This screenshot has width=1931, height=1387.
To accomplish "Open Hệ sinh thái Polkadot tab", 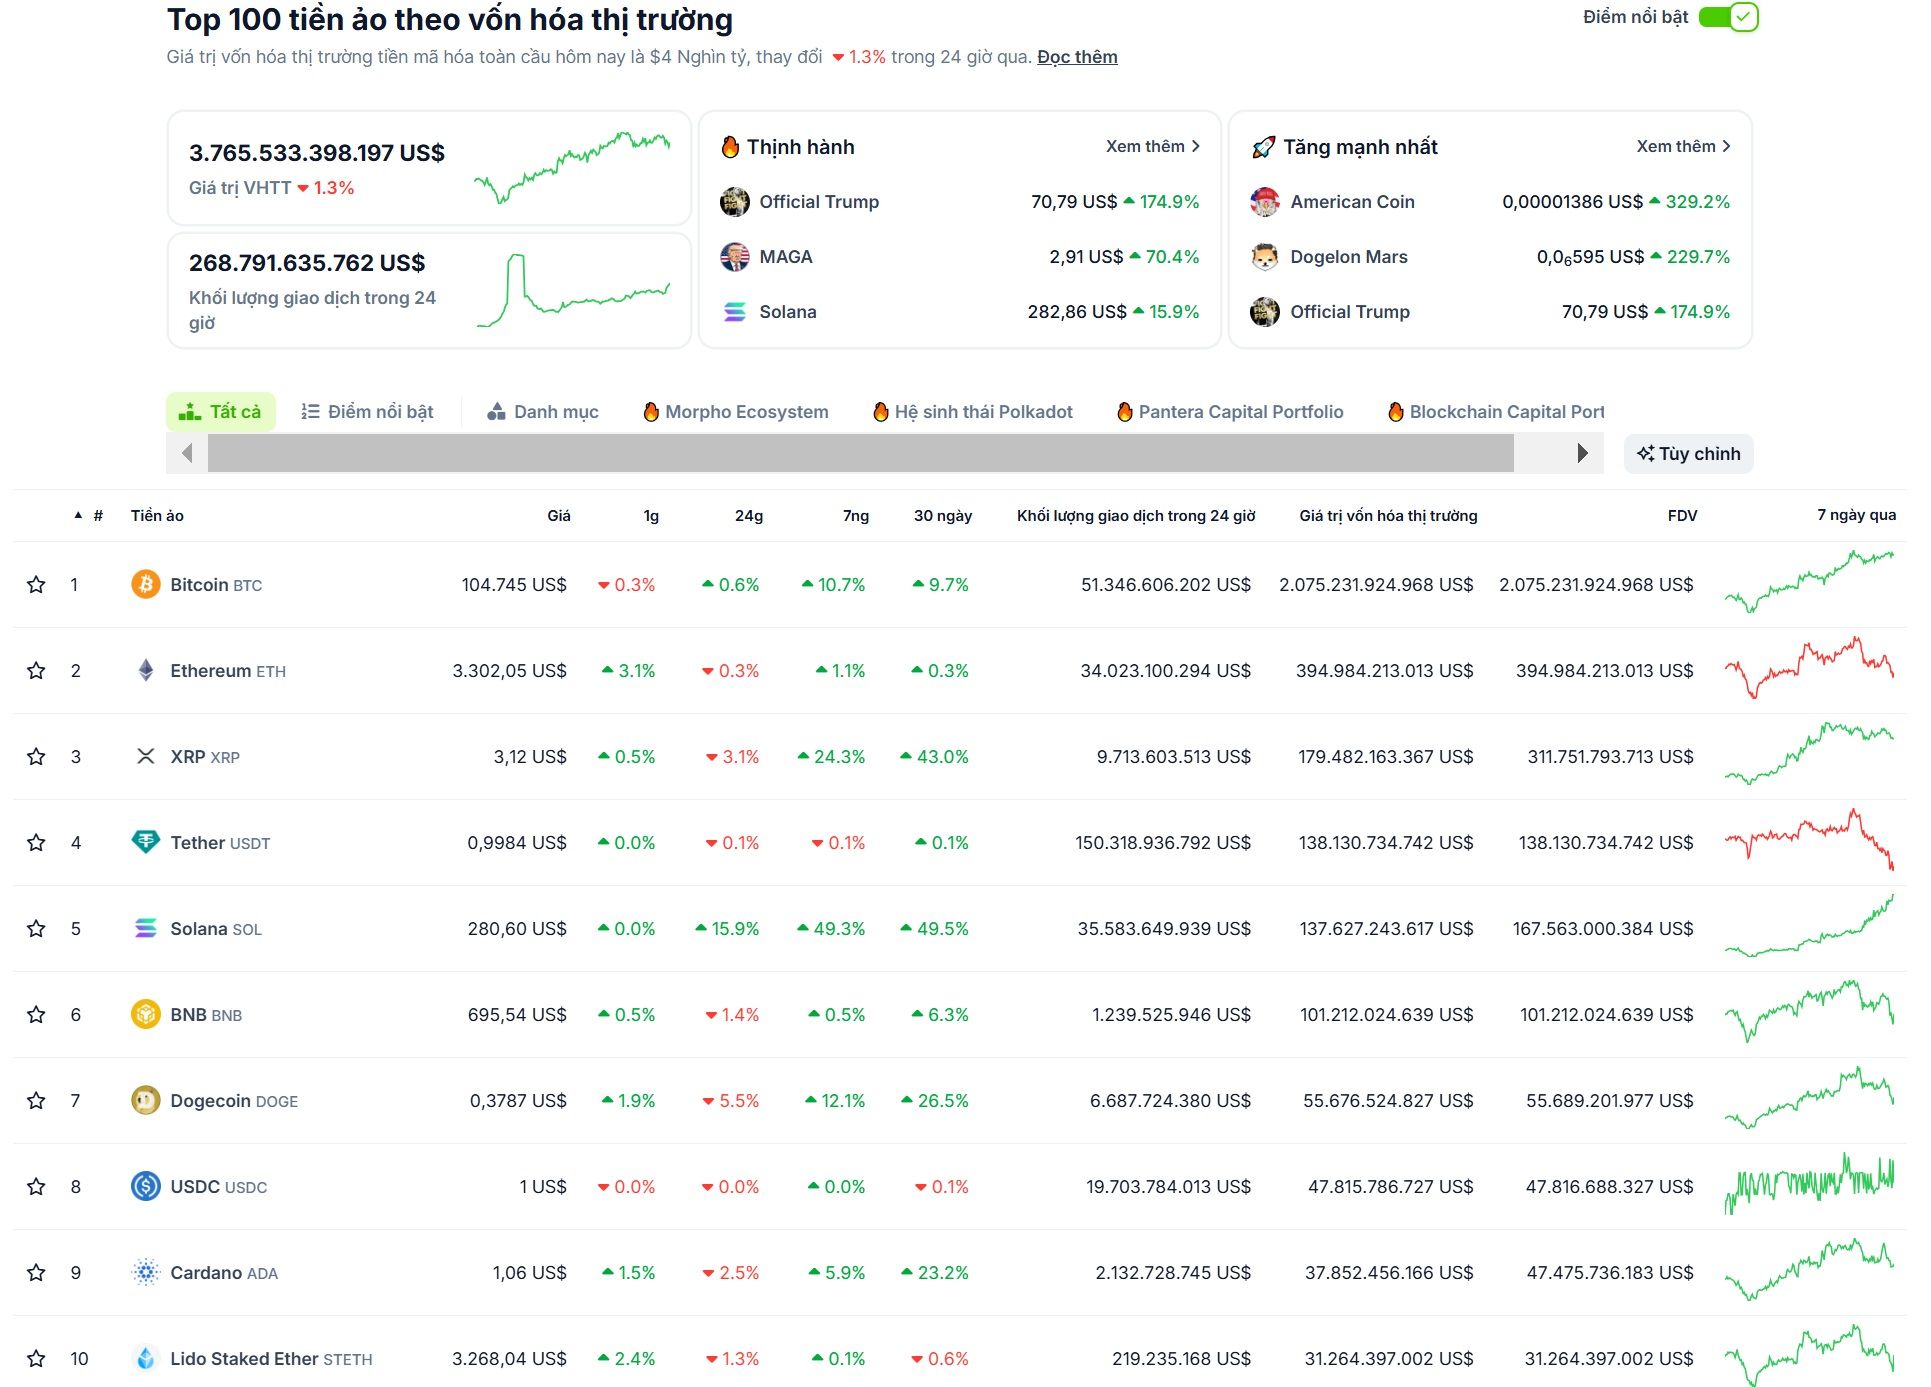I will click(973, 412).
